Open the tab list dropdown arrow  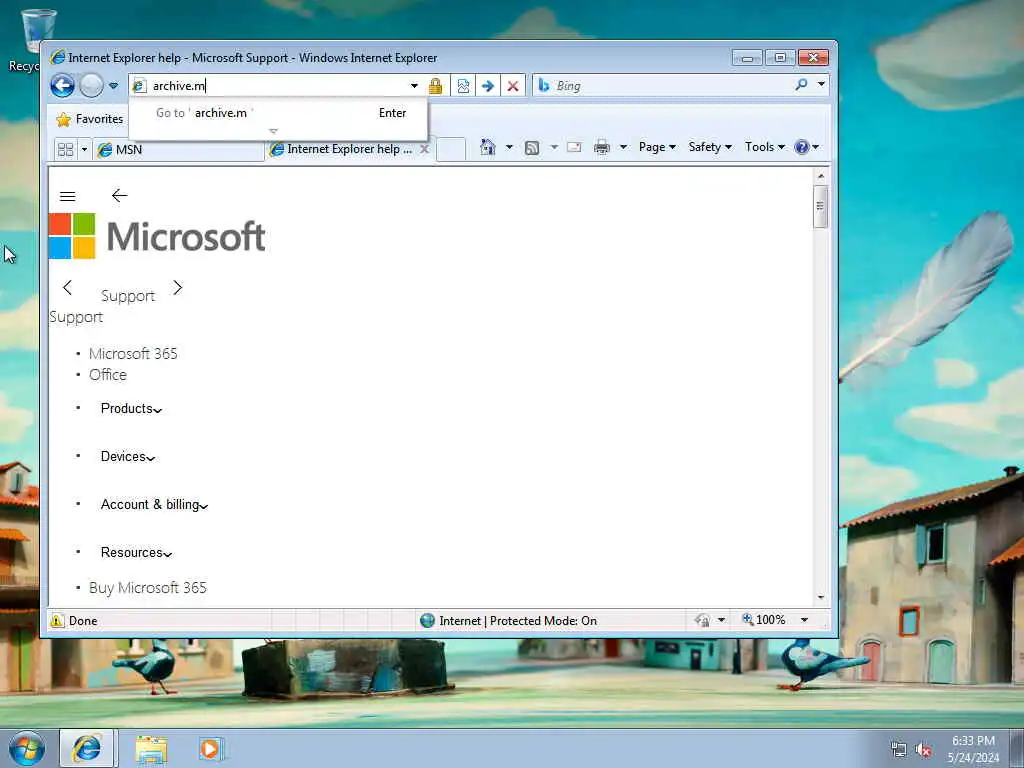click(x=84, y=150)
